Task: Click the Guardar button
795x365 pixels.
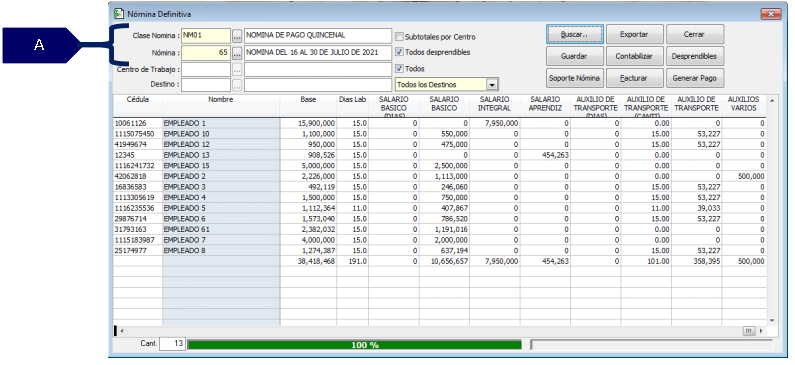Action: click(575, 56)
